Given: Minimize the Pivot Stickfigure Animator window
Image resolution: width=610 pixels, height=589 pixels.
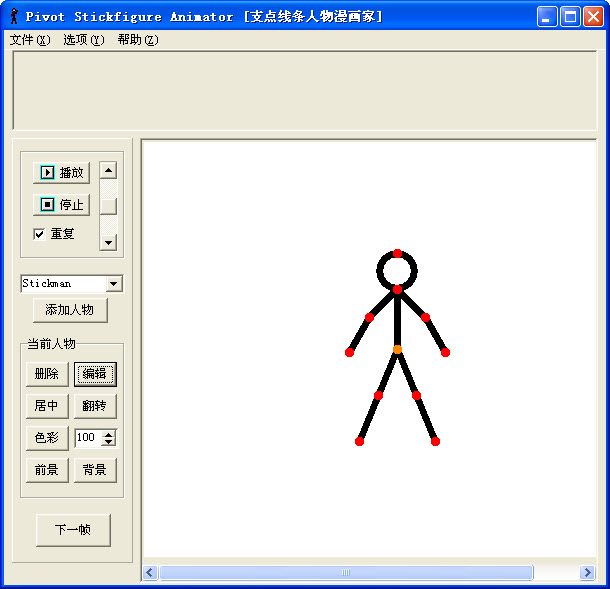Looking at the screenshot, I should point(547,17).
